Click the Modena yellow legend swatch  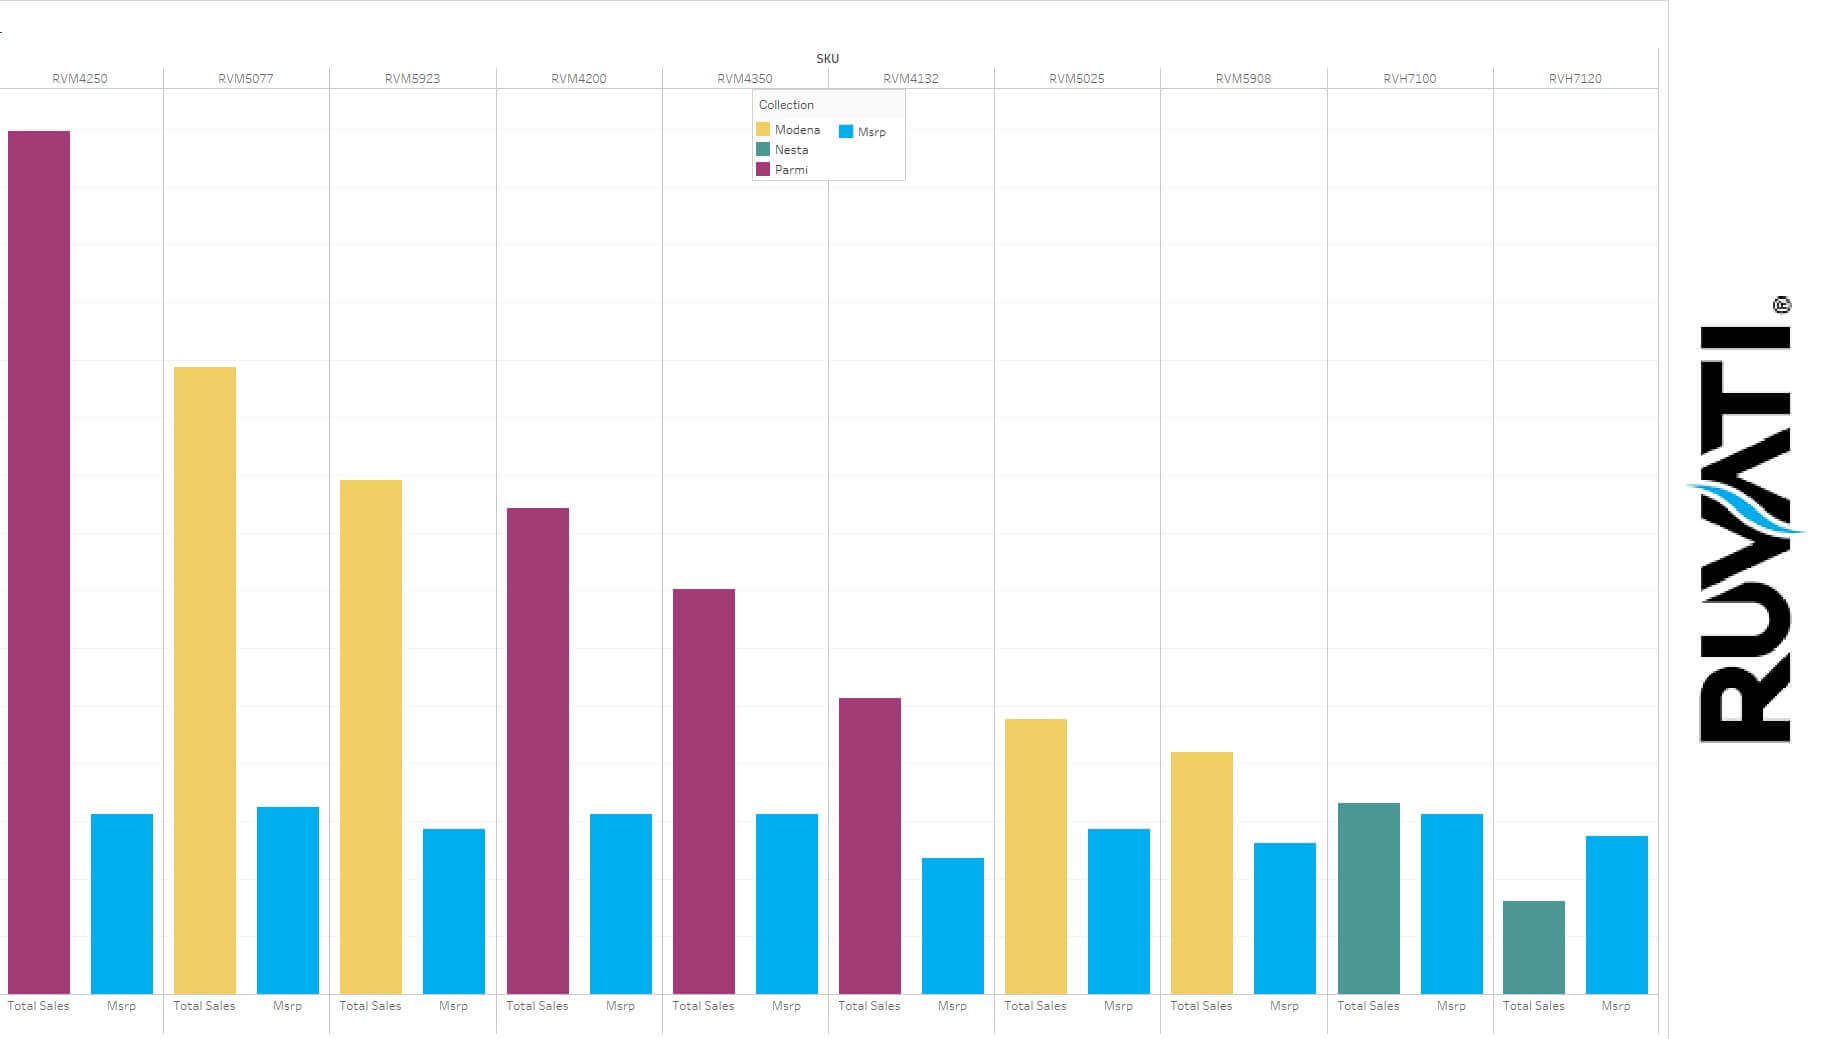coord(763,130)
